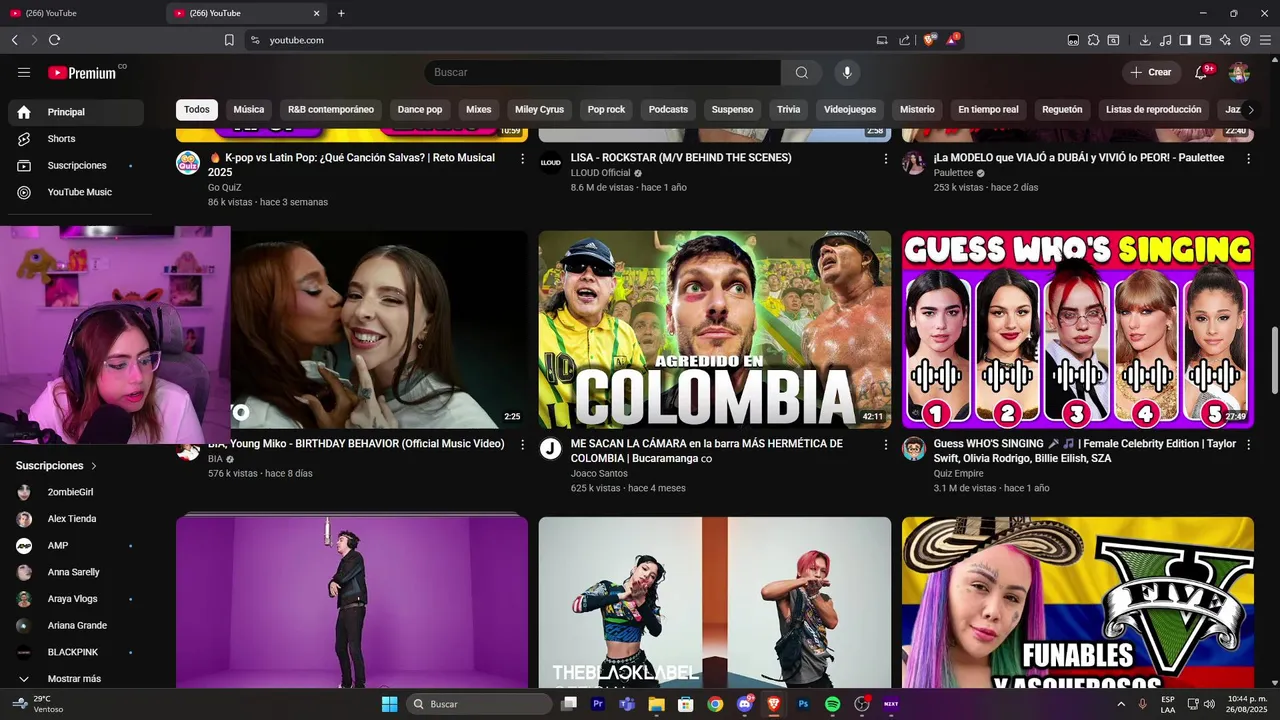This screenshot has width=1280, height=720.
Task: Reload the page in the browser toolbar
Action: [x=54, y=40]
